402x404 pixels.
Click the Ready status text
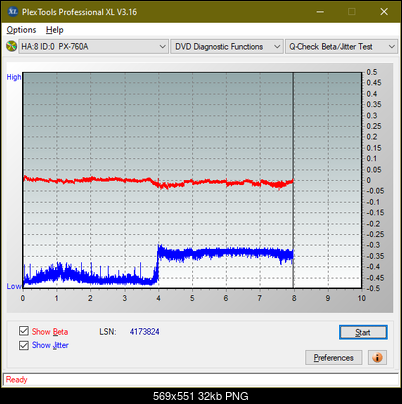coord(17,380)
